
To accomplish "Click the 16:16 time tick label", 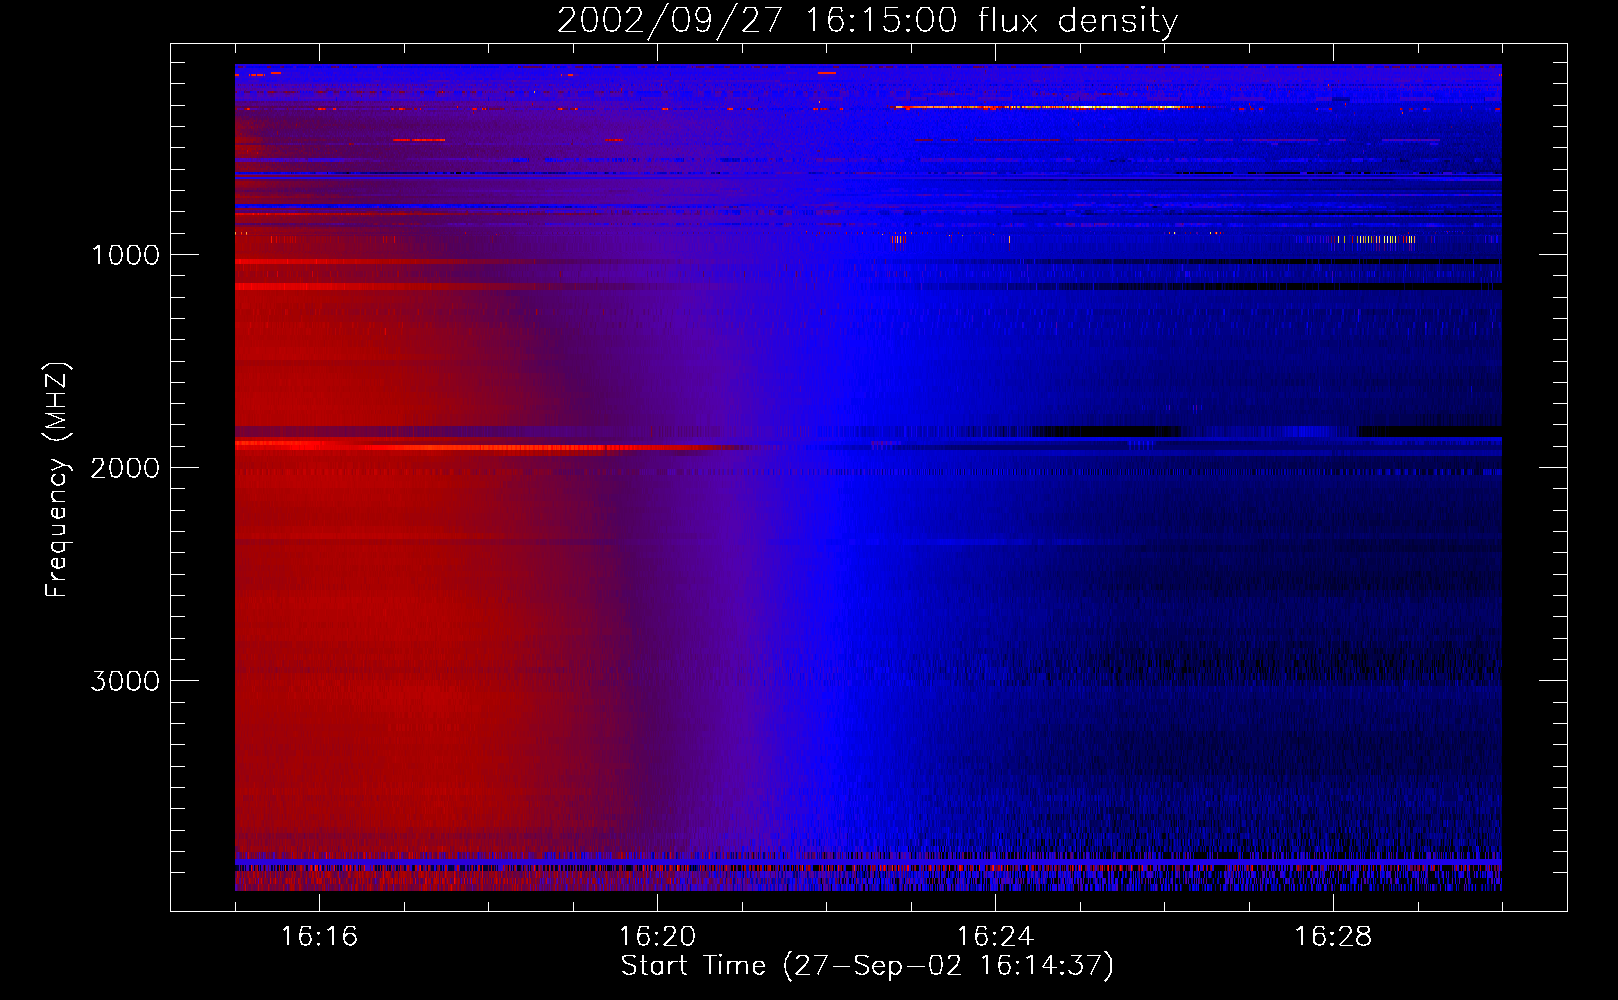I will click(319, 936).
